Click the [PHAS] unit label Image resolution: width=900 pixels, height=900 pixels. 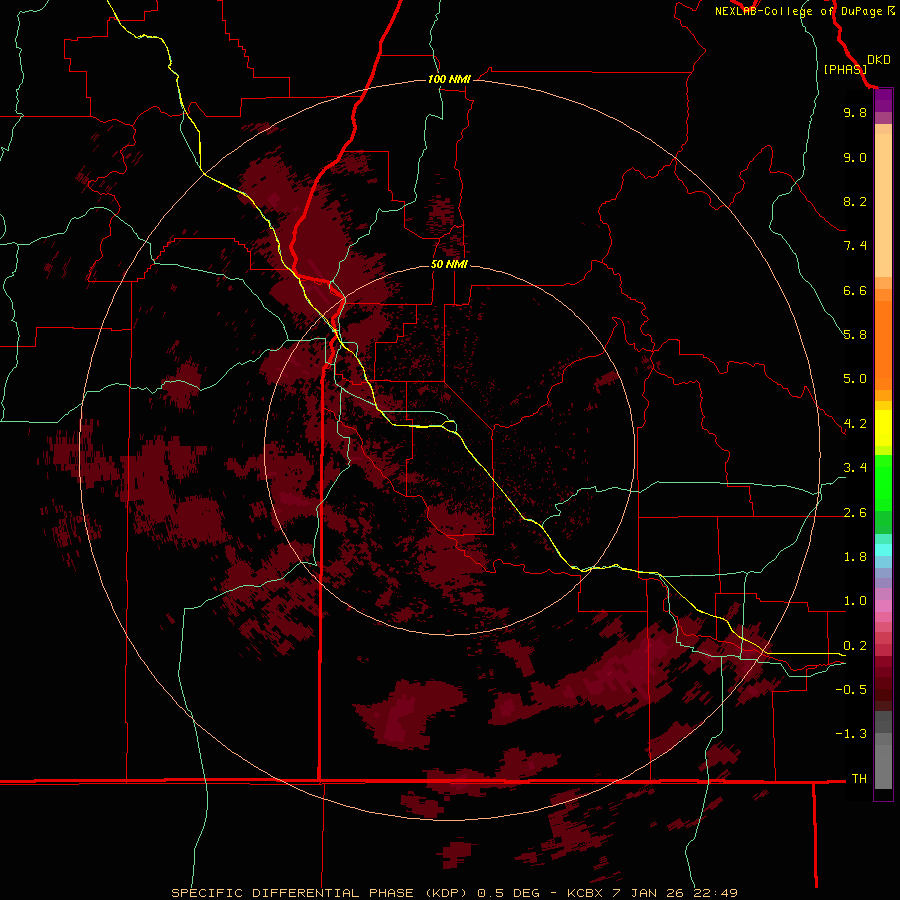click(845, 69)
